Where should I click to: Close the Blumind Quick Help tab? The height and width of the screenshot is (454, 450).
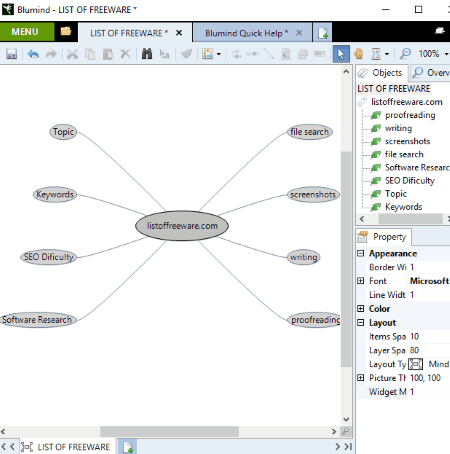click(x=299, y=33)
